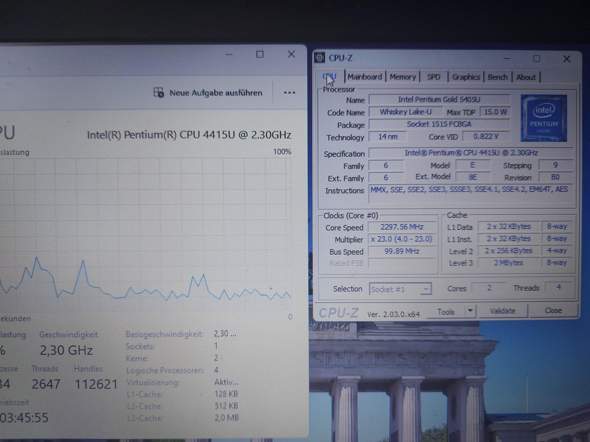Click the Validate button
This screenshot has width=590, height=442.
point(502,311)
